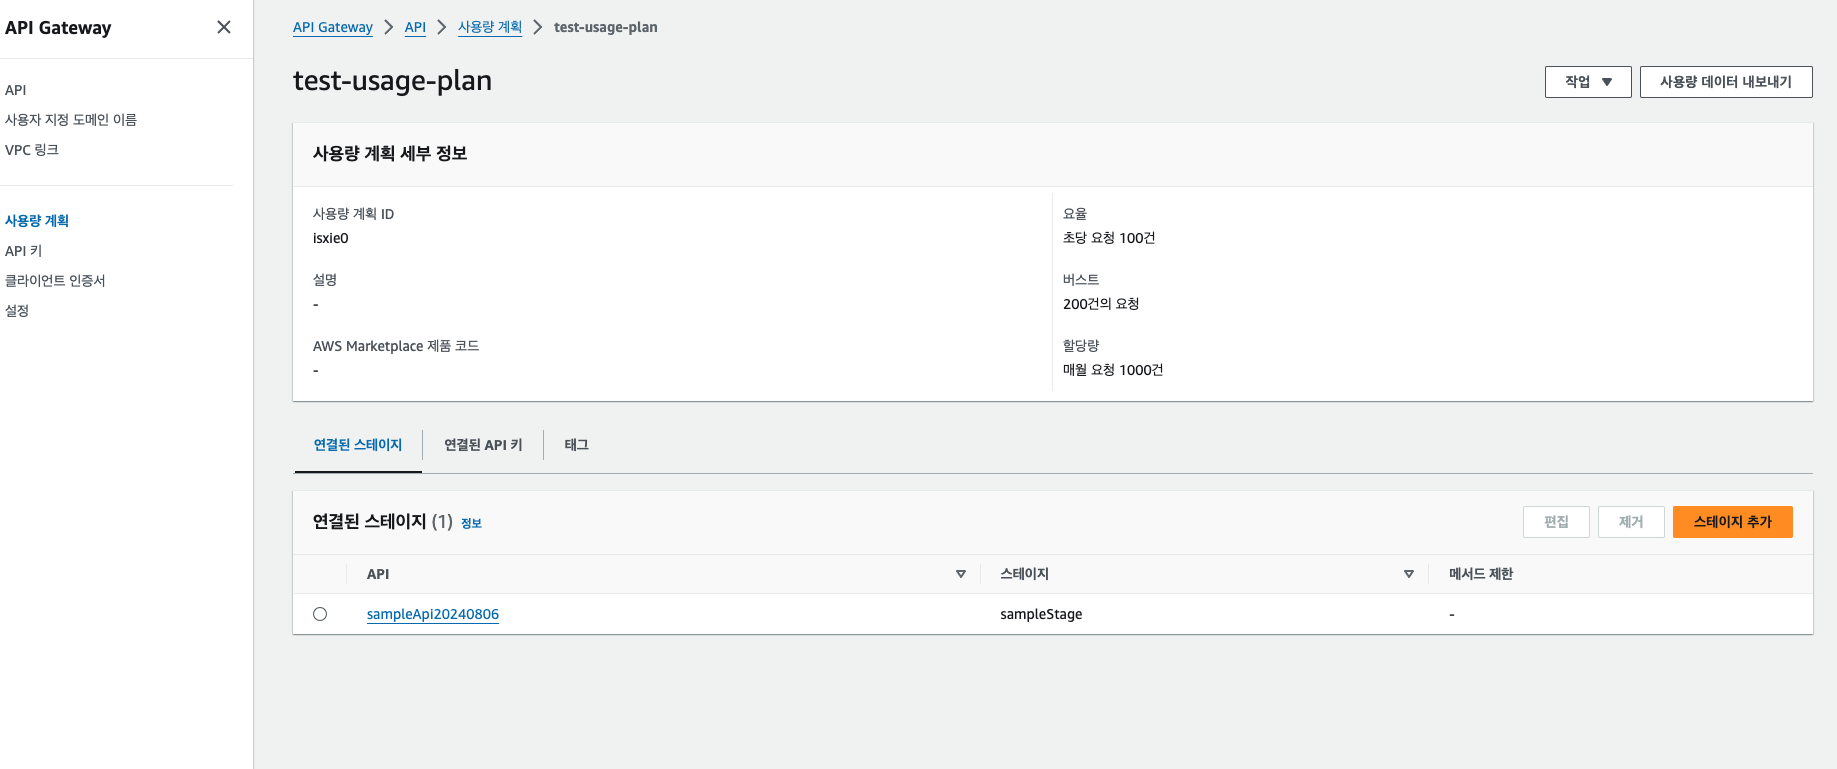This screenshot has height=769, width=1837.
Task: Select the 연결된 스테이지 tab
Action: pyautogui.click(x=358, y=445)
